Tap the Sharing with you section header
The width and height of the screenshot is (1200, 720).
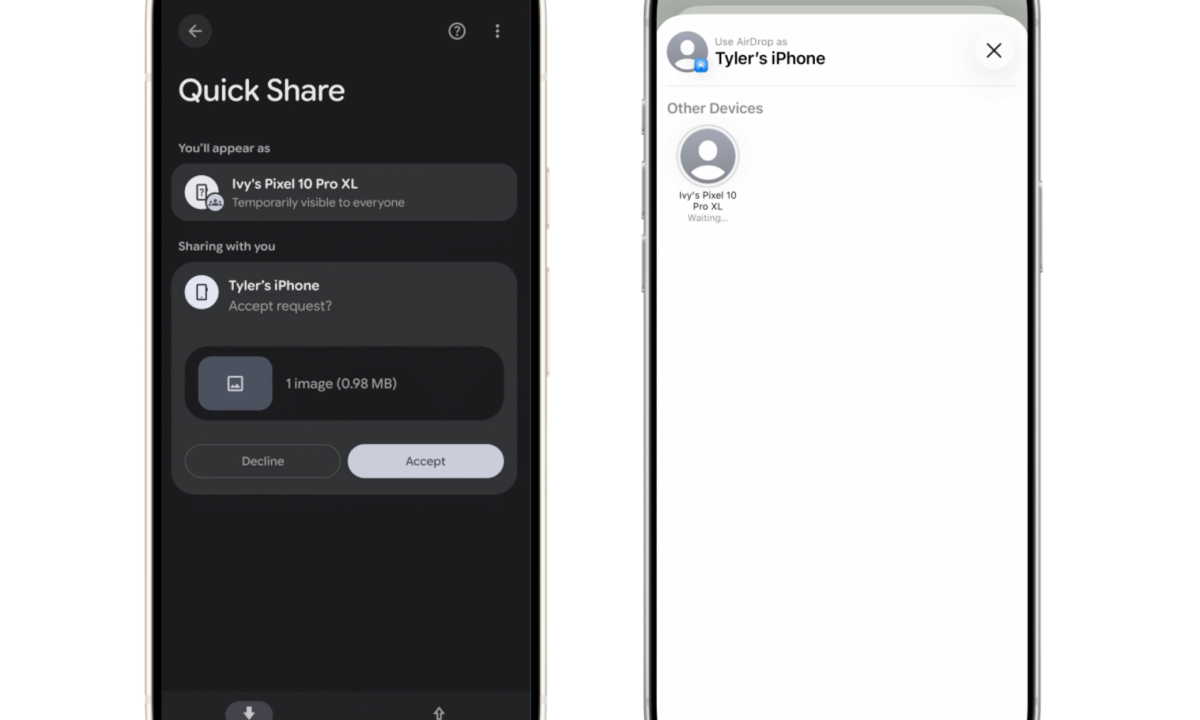click(226, 246)
